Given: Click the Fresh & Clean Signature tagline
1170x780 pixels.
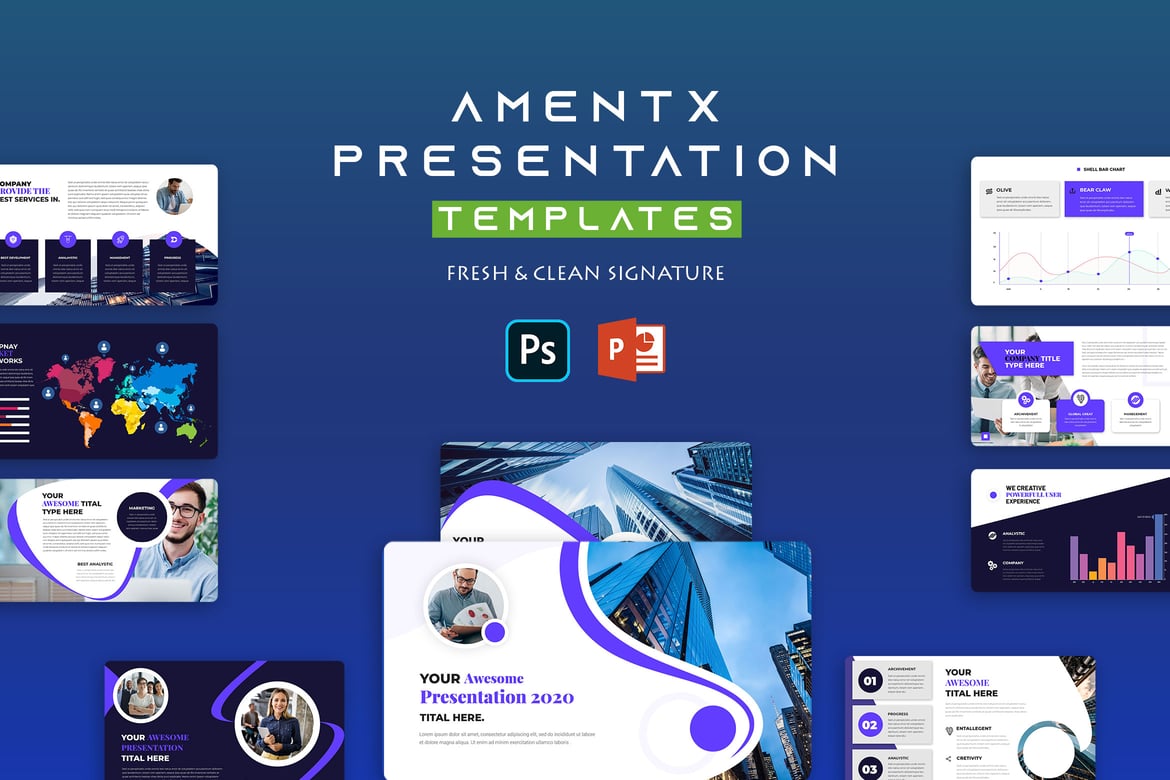Looking at the screenshot, I should pos(586,273).
